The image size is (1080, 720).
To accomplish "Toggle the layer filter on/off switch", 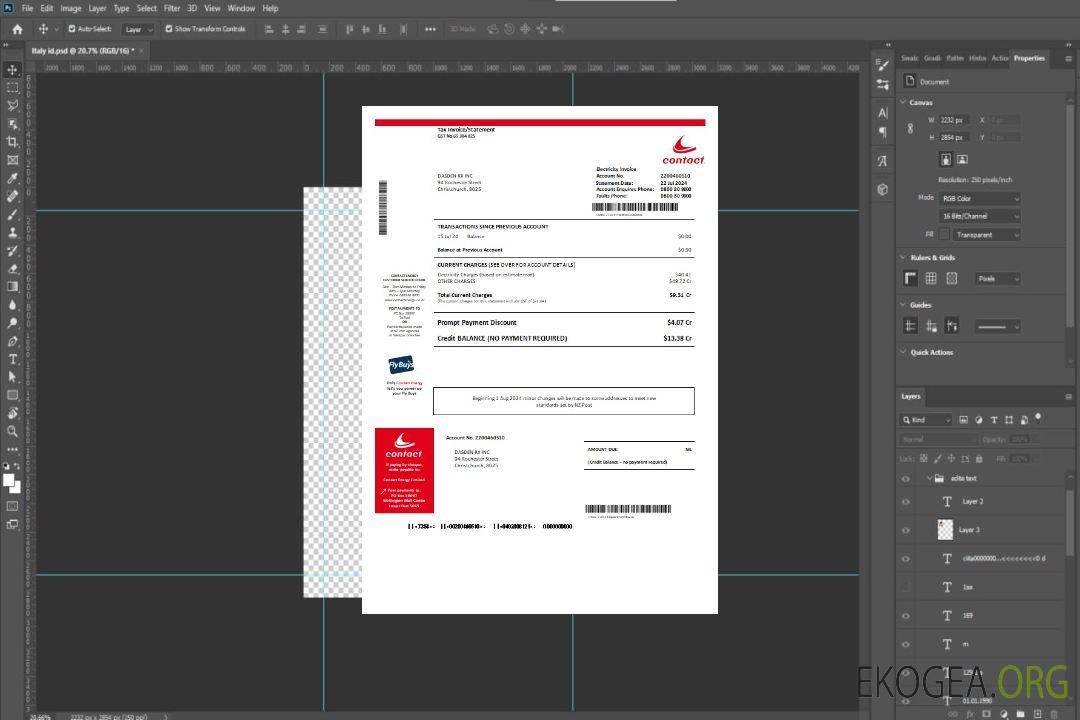I will pos(1039,418).
